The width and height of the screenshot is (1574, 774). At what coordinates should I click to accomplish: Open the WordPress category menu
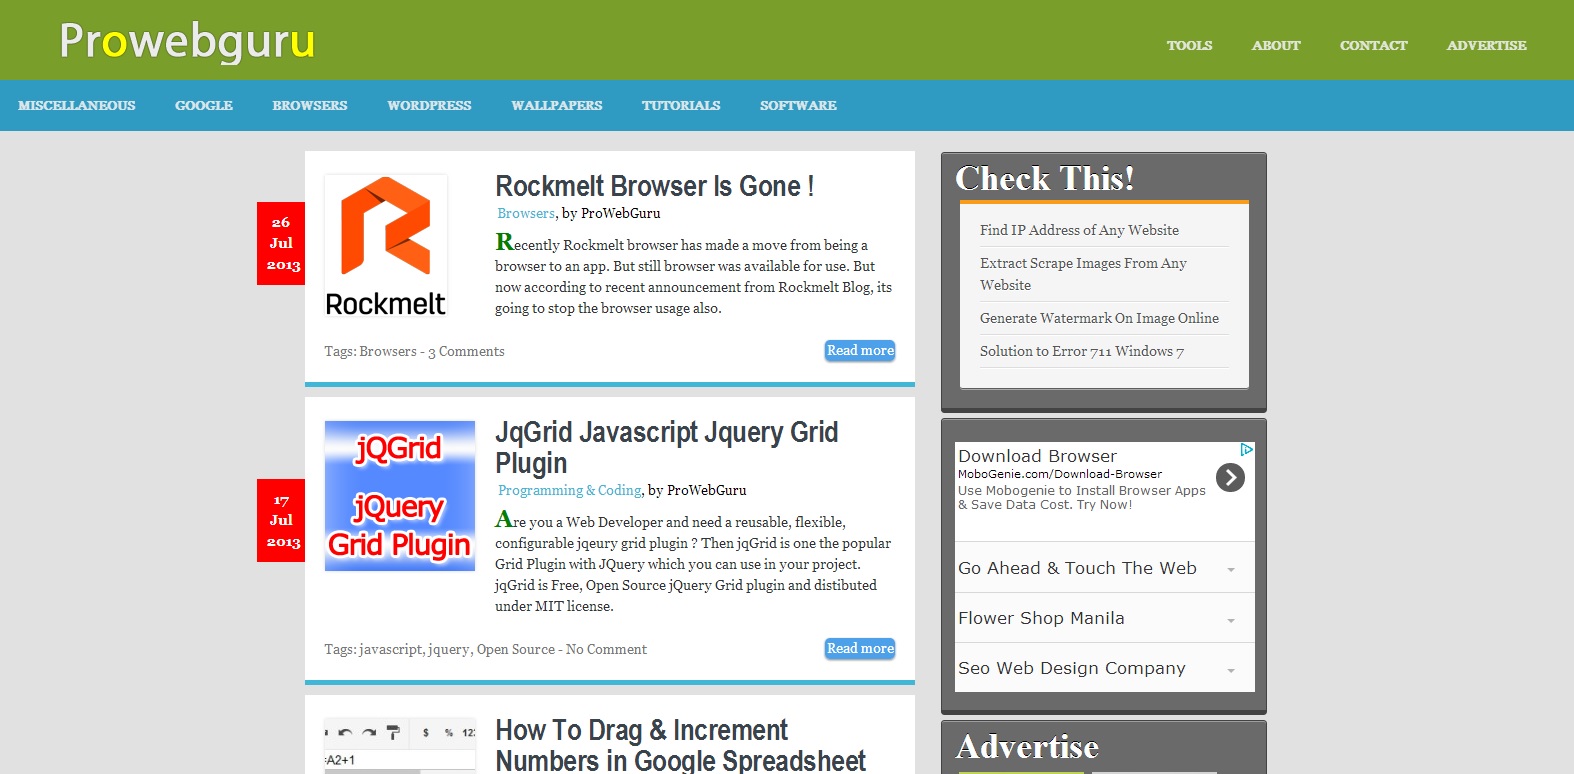click(429, 105)
